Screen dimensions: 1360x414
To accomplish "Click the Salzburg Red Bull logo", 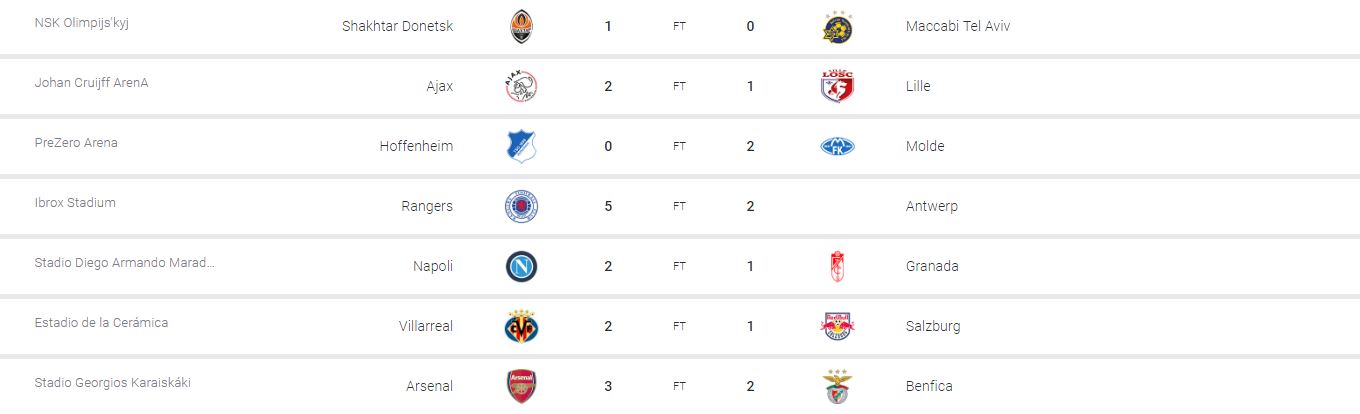I will coord(836,326).
